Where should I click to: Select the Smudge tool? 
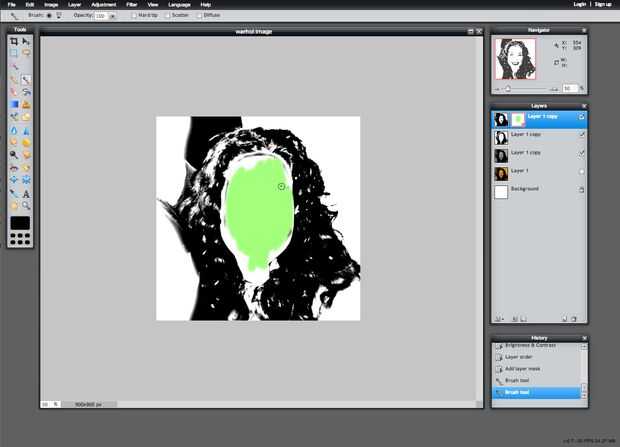coord(14,142)
